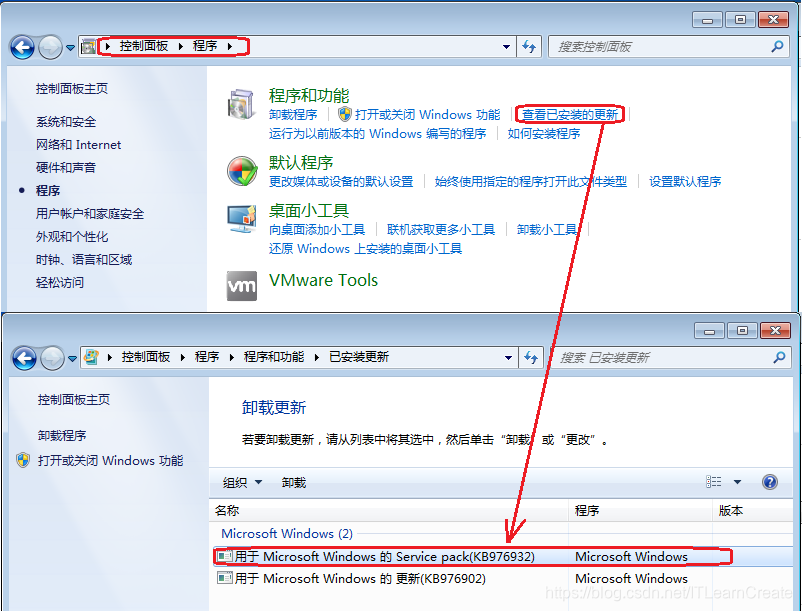Viewport: 802px width, 611px height.
Task: Open 控制面板主页 in top window sidebar
Action: point(72,88)
